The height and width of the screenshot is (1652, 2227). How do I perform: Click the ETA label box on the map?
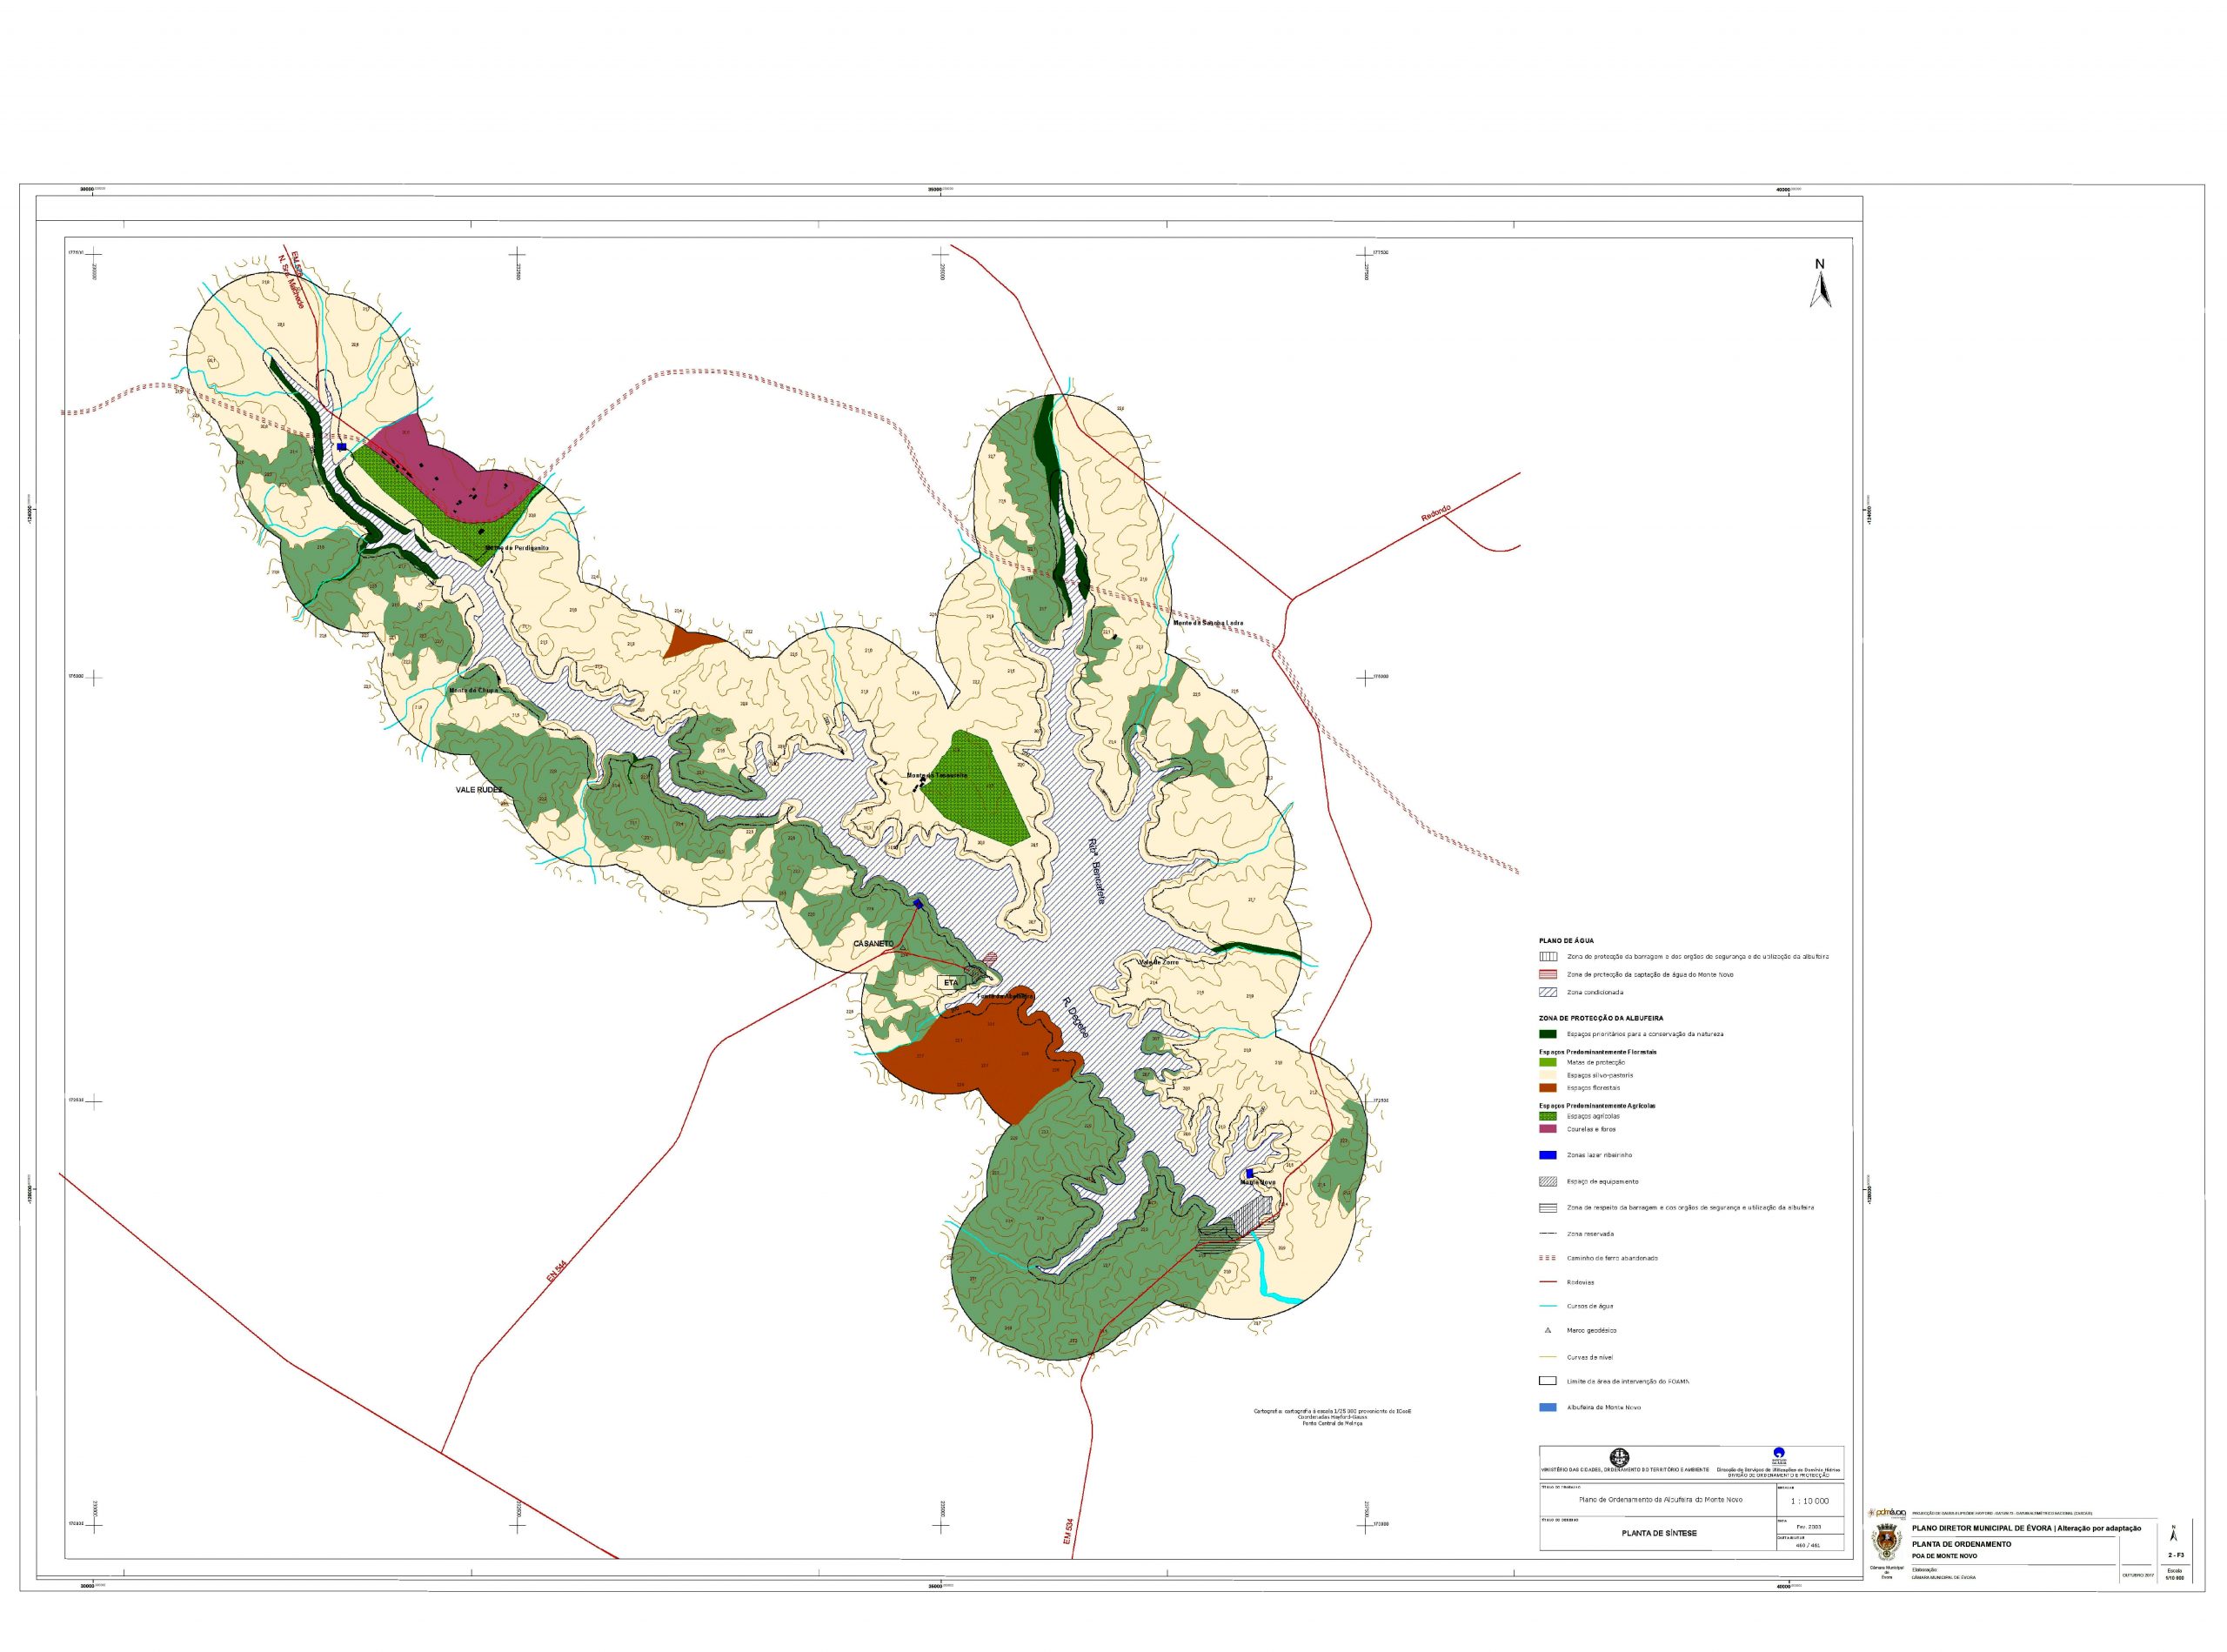click(x=951, y=983)
